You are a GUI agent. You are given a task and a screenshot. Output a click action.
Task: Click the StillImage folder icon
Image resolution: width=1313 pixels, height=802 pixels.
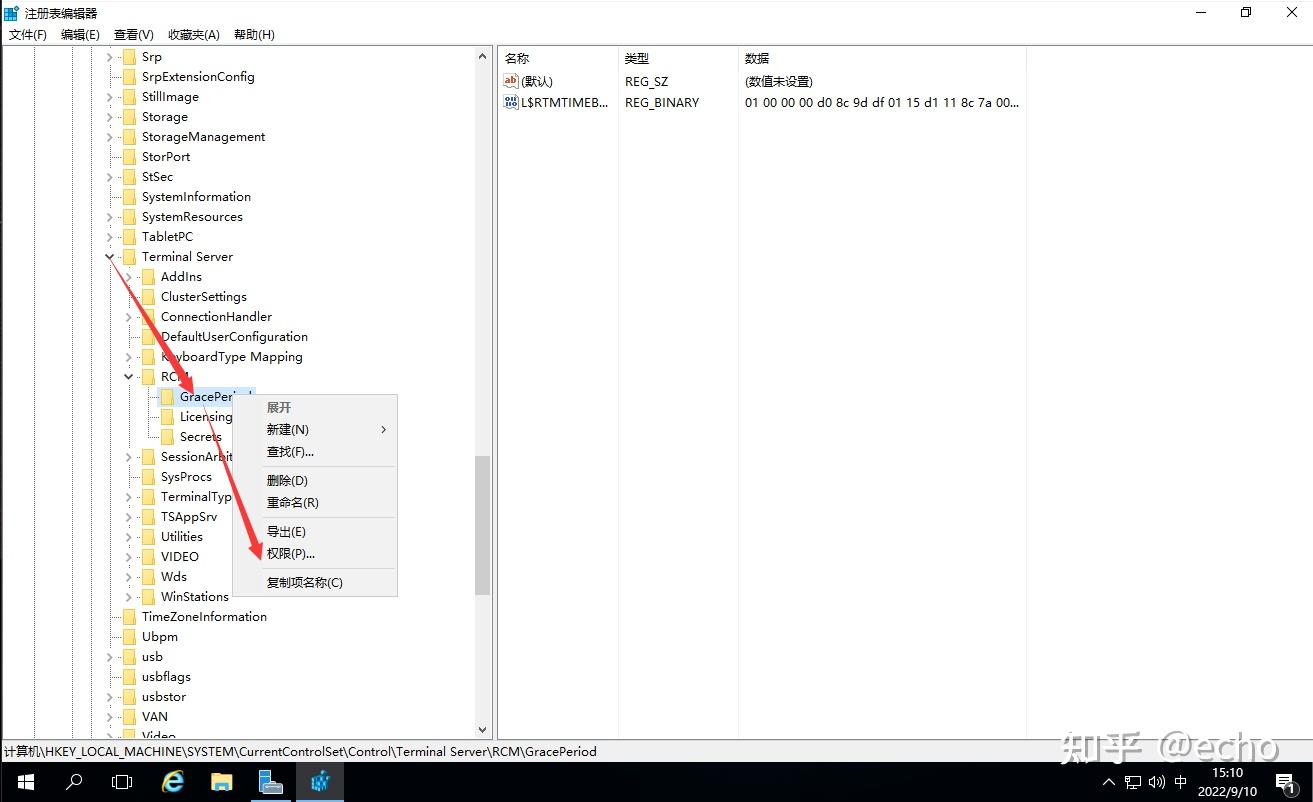[131, 96]
